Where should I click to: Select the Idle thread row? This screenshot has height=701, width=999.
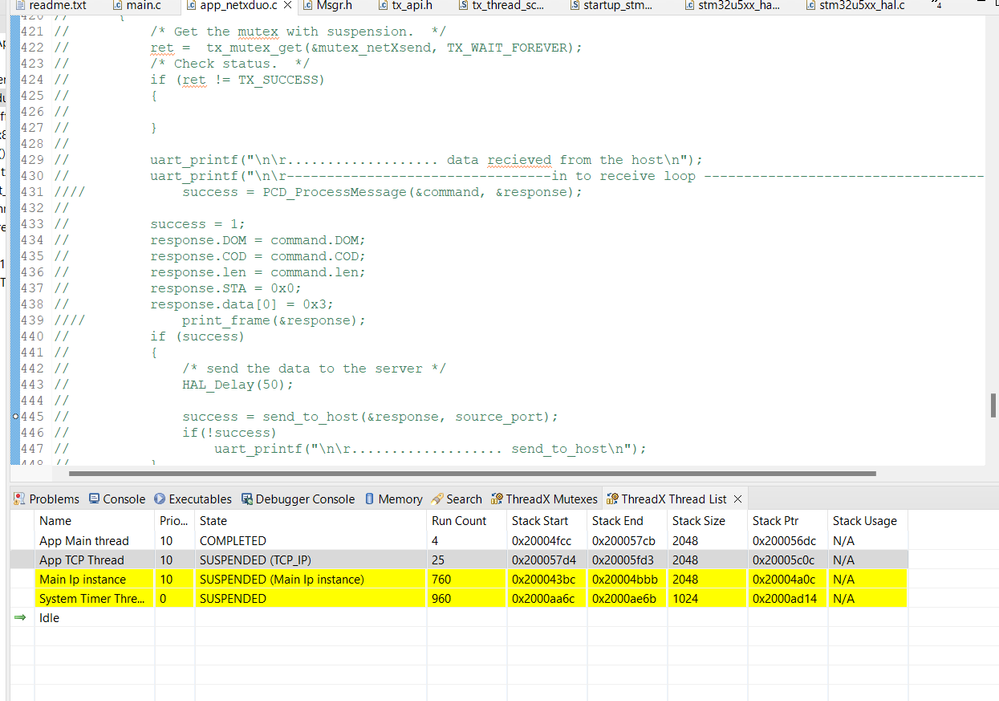[x=459, y=618]
